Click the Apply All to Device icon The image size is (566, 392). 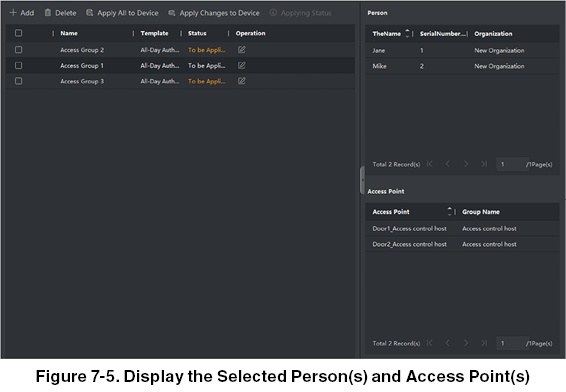pos(89,13)
